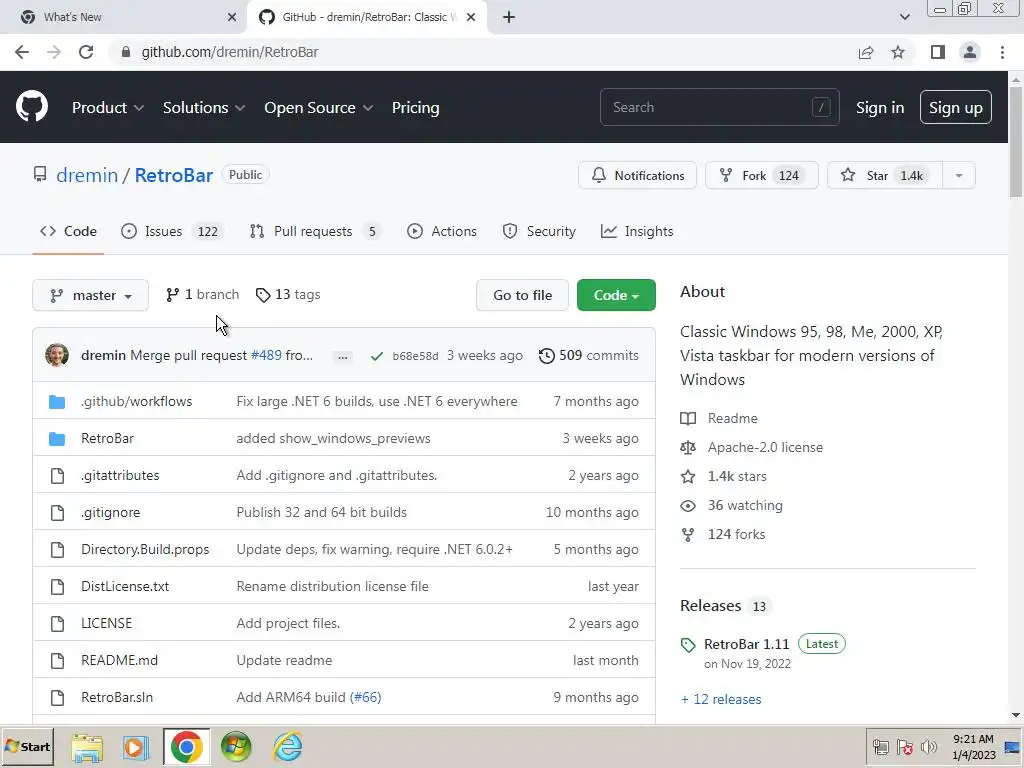Click the Windows Start button
This screenshot has width=1024, height=768.
point(27,746)
